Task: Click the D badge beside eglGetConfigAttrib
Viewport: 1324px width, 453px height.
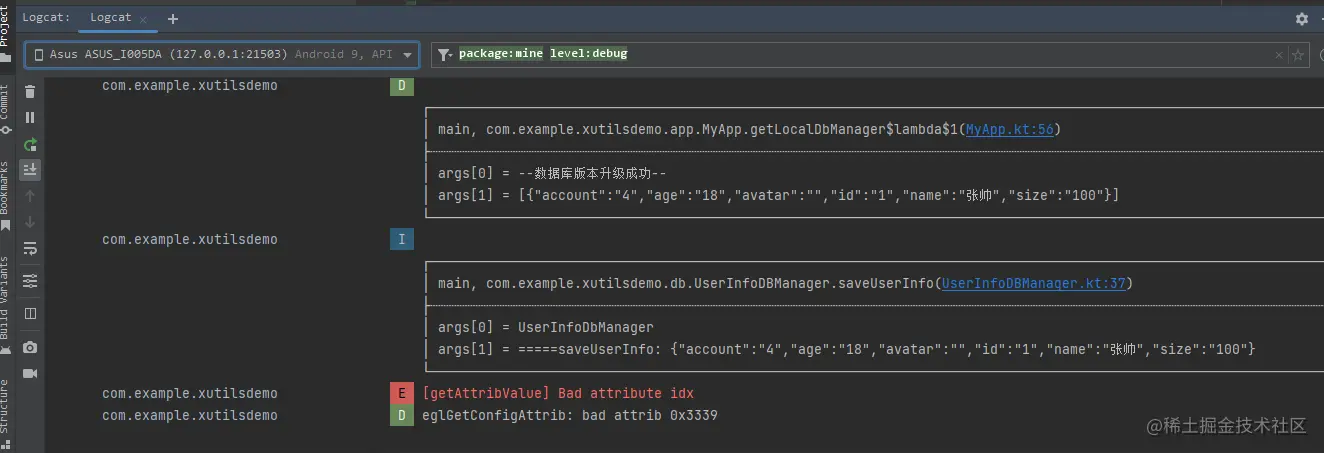Action: pyautogui.click(x=401, y=415)
